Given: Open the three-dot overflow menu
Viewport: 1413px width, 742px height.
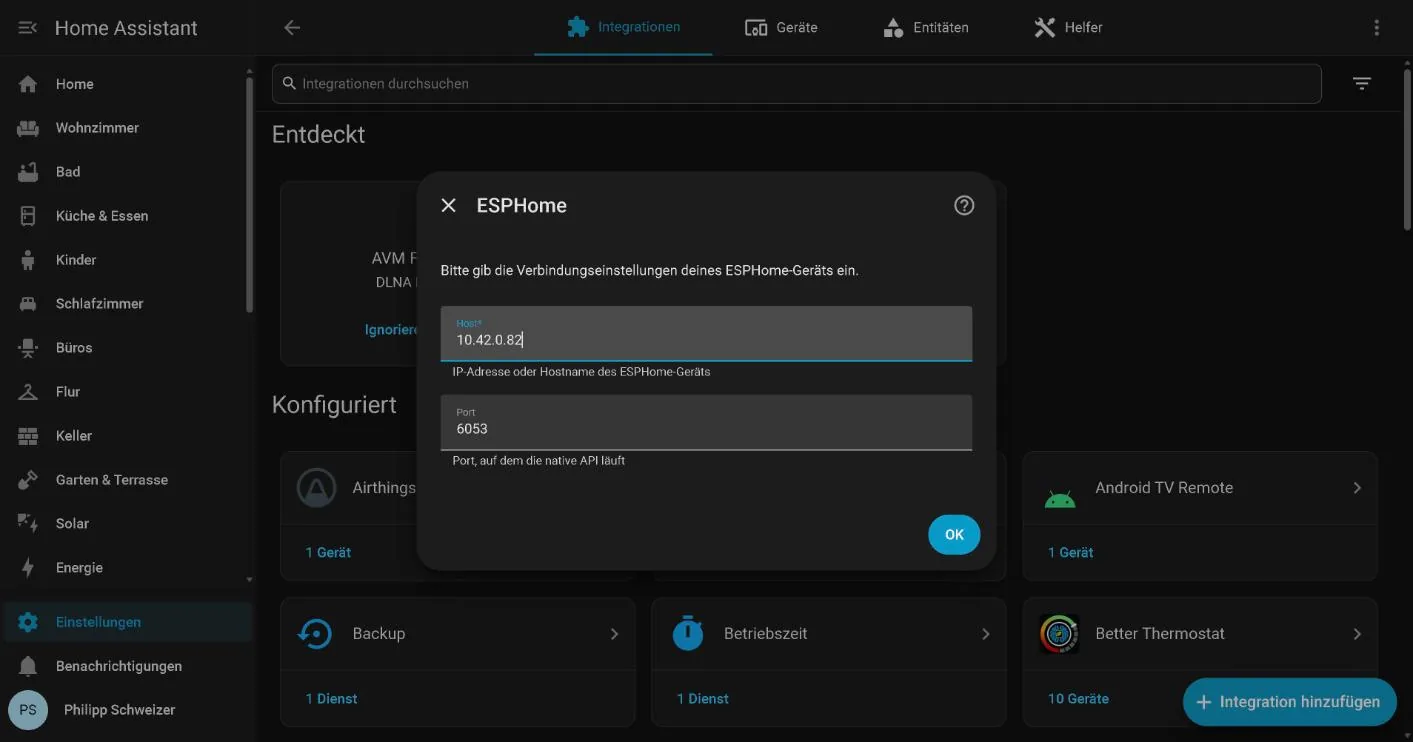Looking at the screenshot, I should 1377,28.
